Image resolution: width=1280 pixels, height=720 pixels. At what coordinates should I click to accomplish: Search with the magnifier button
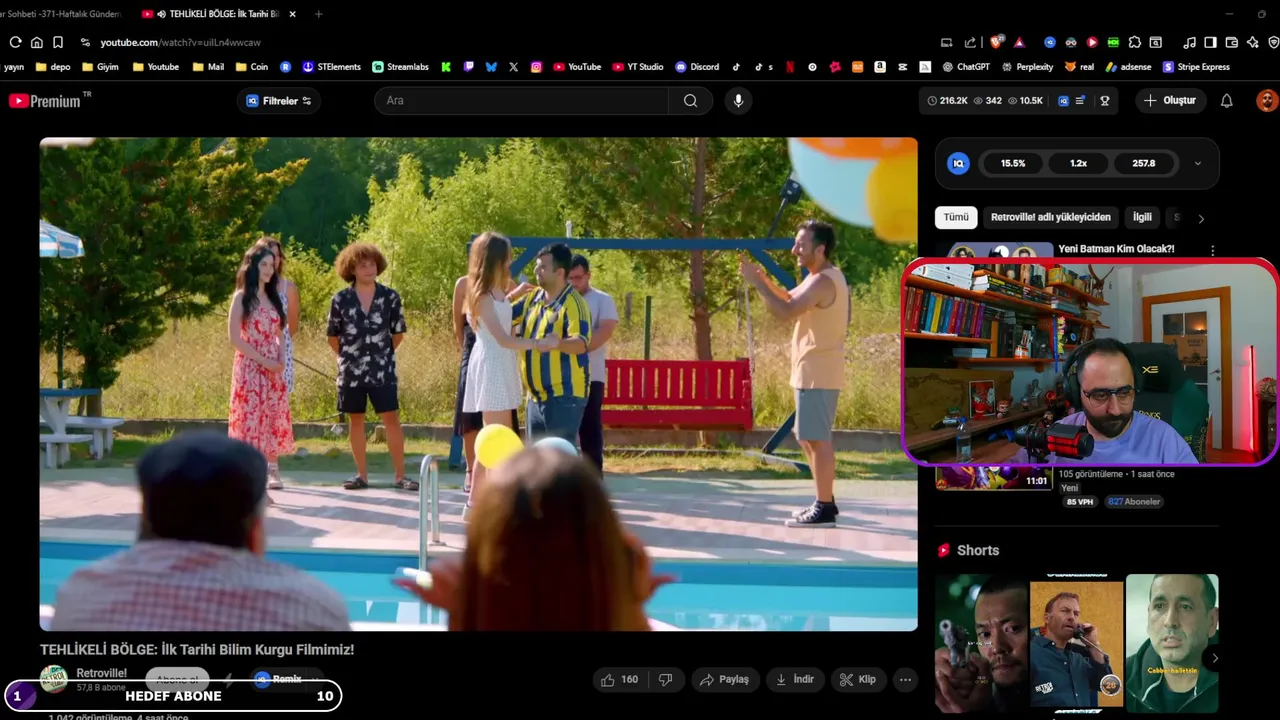click(690, 100)
